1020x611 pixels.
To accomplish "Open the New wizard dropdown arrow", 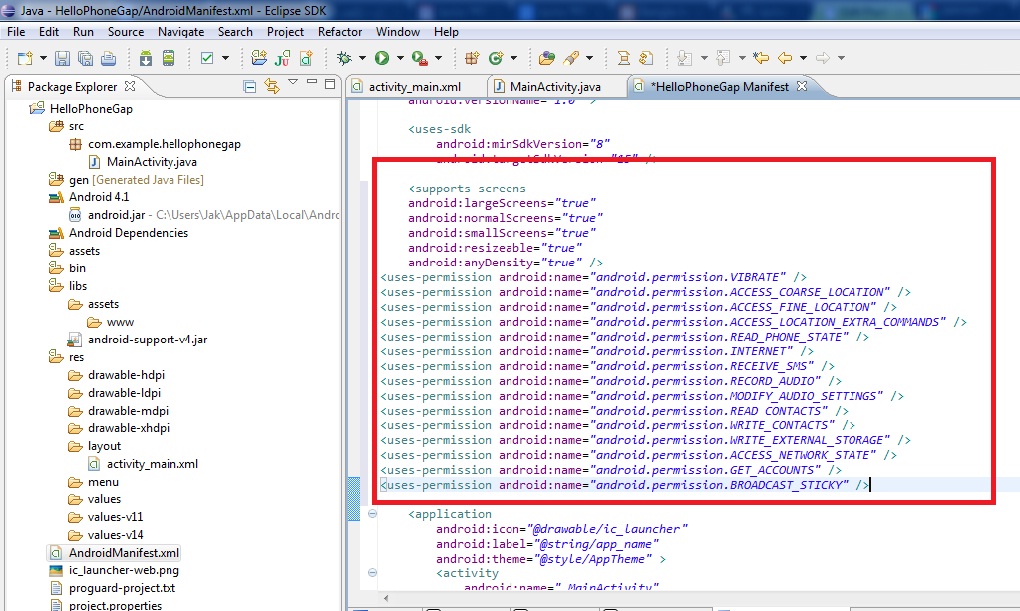I will 43,58.
